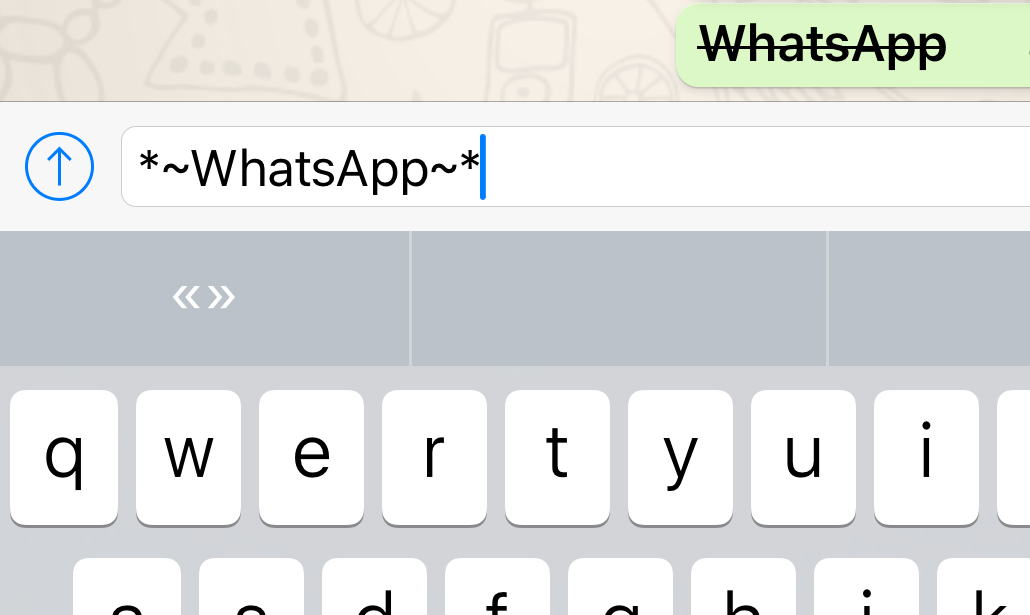Viewport: 1030px width, 615px height.
Task: Tap the r key on the keyboard
Action: [434, 458]
